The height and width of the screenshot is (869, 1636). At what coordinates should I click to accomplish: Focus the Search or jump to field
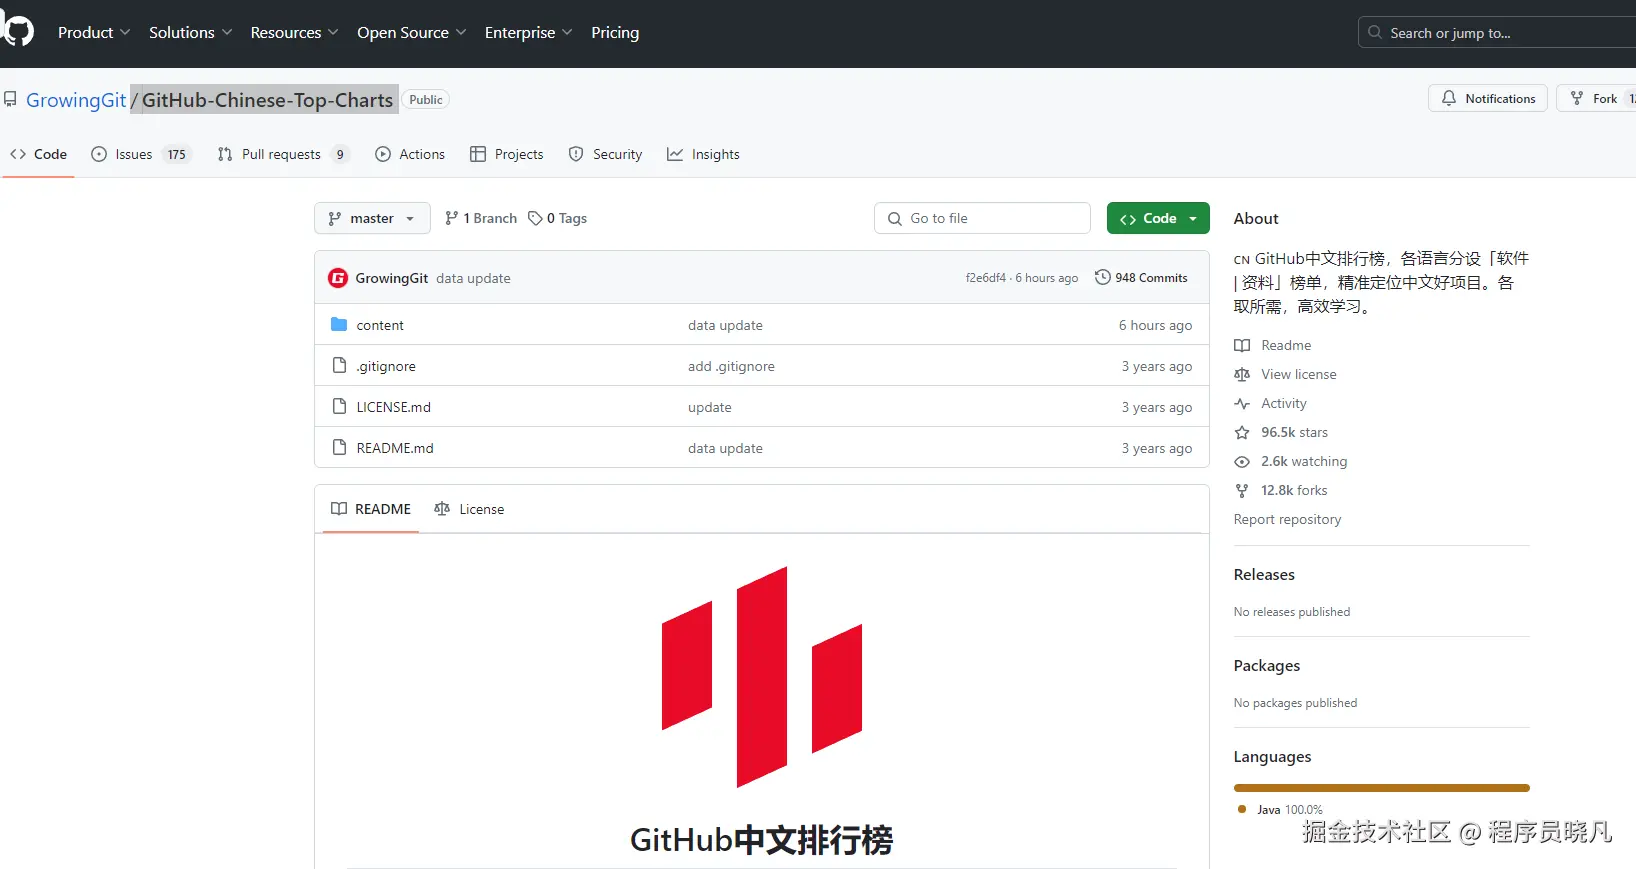1497,33
